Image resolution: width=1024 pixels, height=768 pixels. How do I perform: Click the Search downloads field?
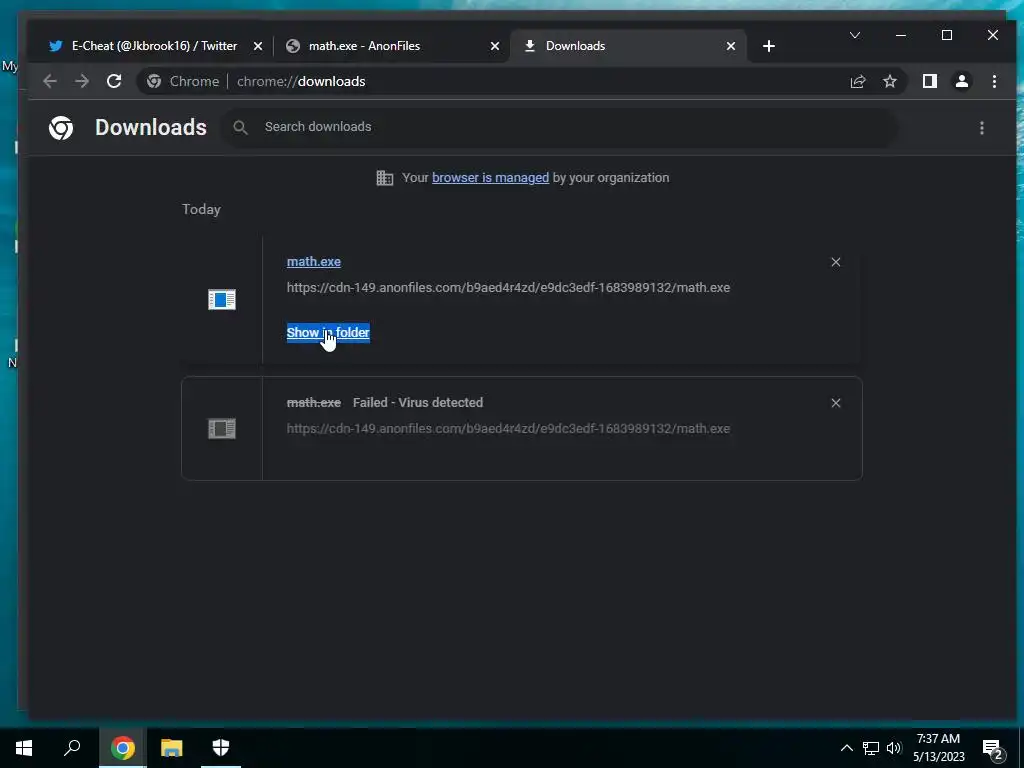[562, 127]
